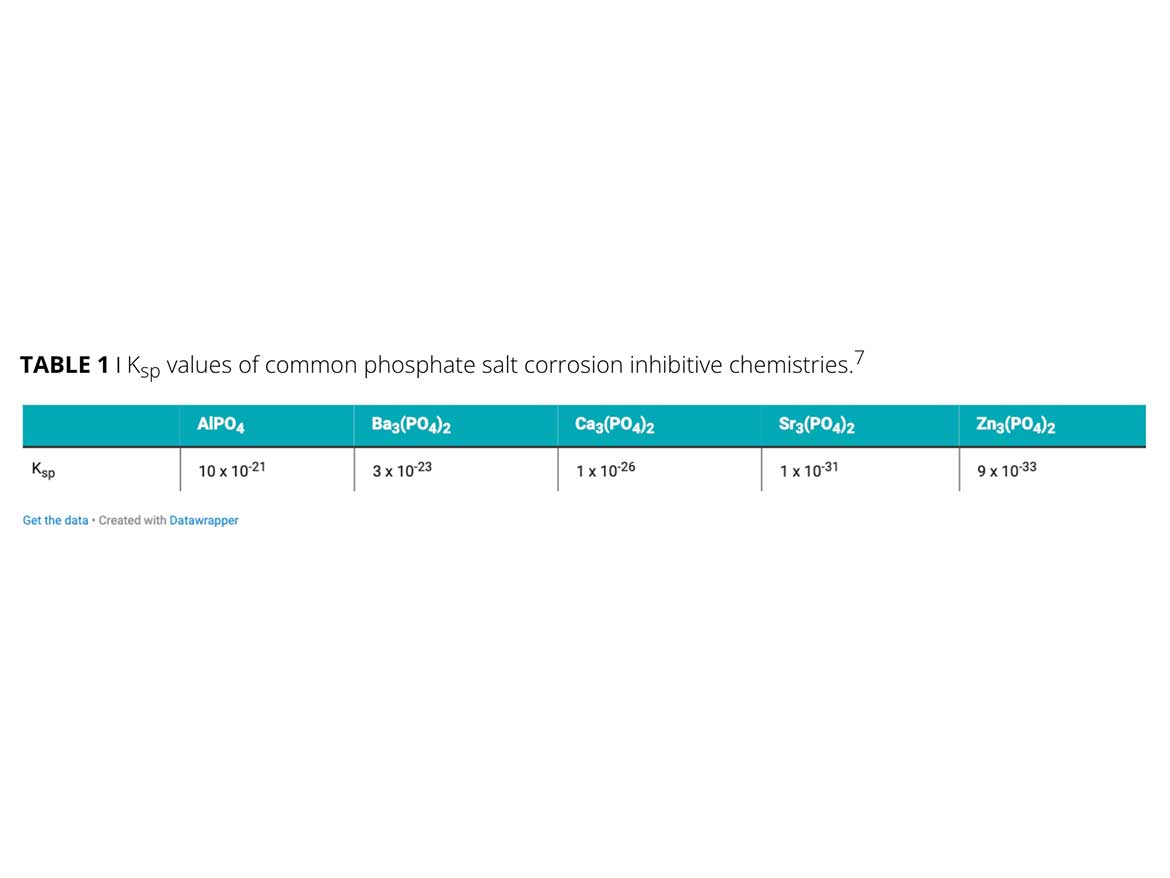
Task: Click the cell showing 3 x 10^-23
Action: pyautogui.click(x=402, y=469)
